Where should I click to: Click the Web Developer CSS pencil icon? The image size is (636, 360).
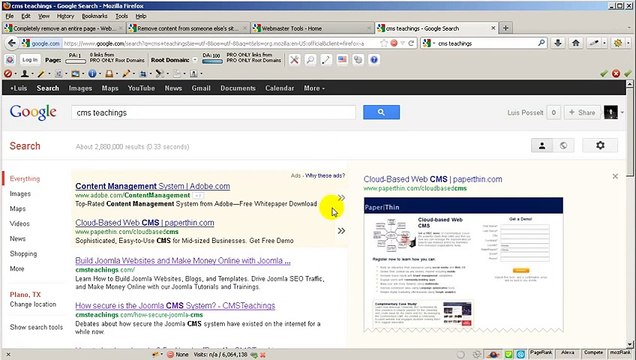[41, 73]
